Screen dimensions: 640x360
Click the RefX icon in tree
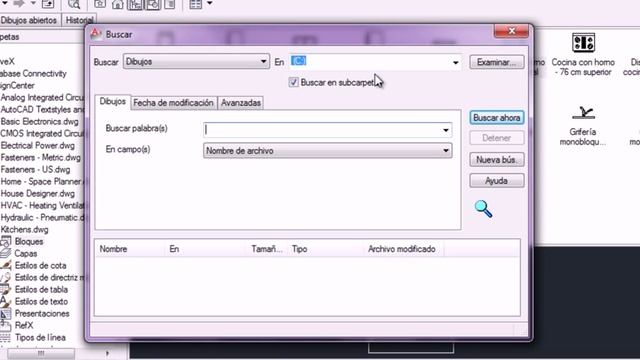(x=5, y=325)
